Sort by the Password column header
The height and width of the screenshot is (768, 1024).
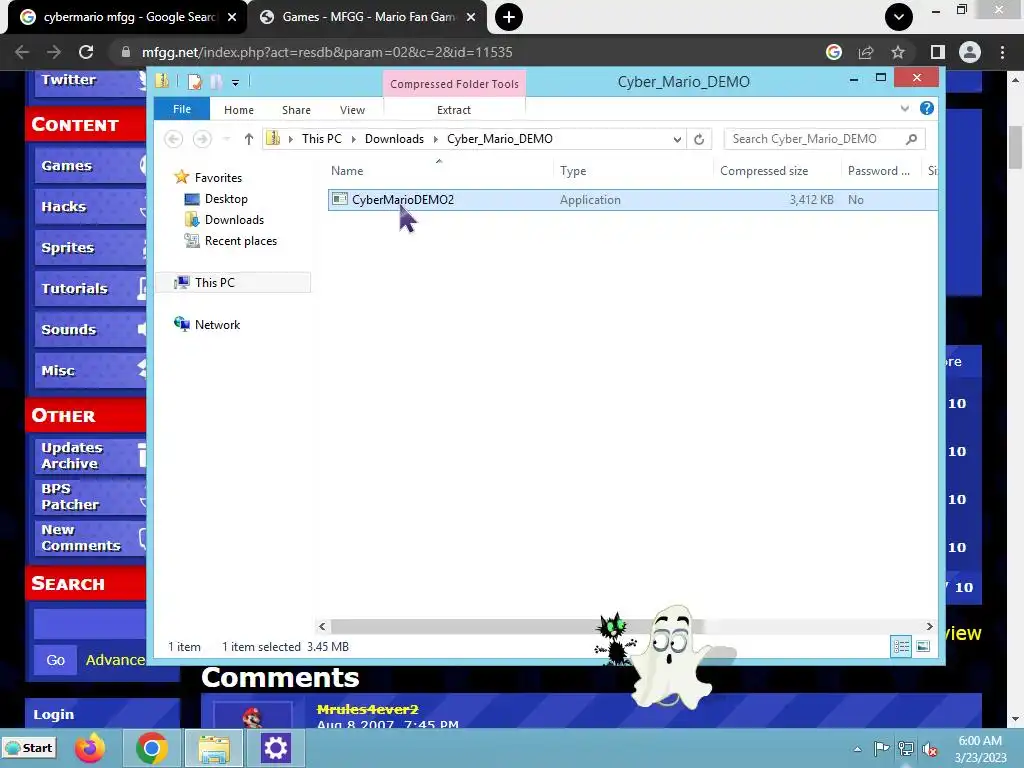878,170
